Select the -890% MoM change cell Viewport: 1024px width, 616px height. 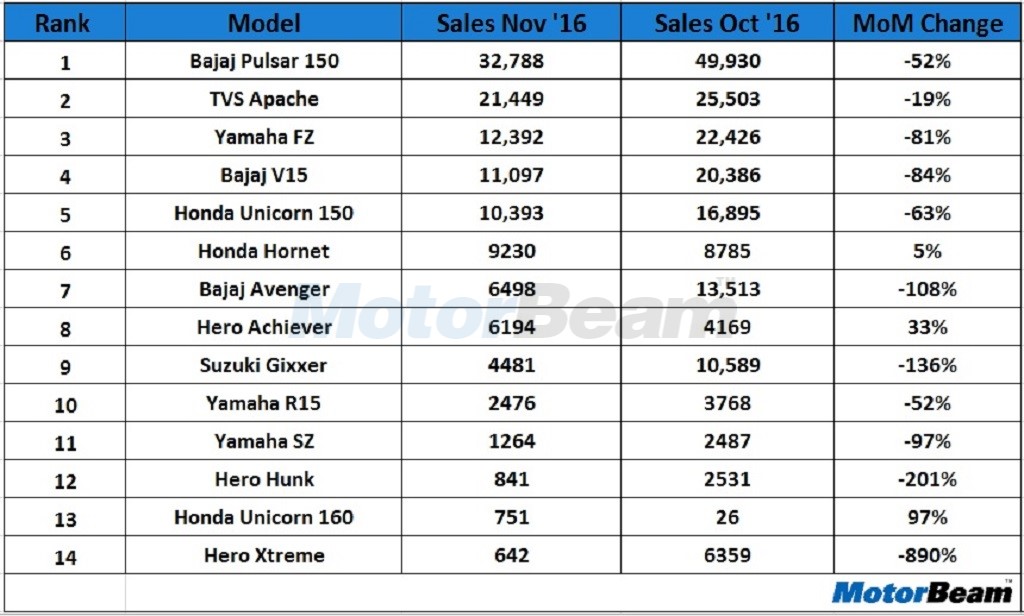[x=927, y=555]
